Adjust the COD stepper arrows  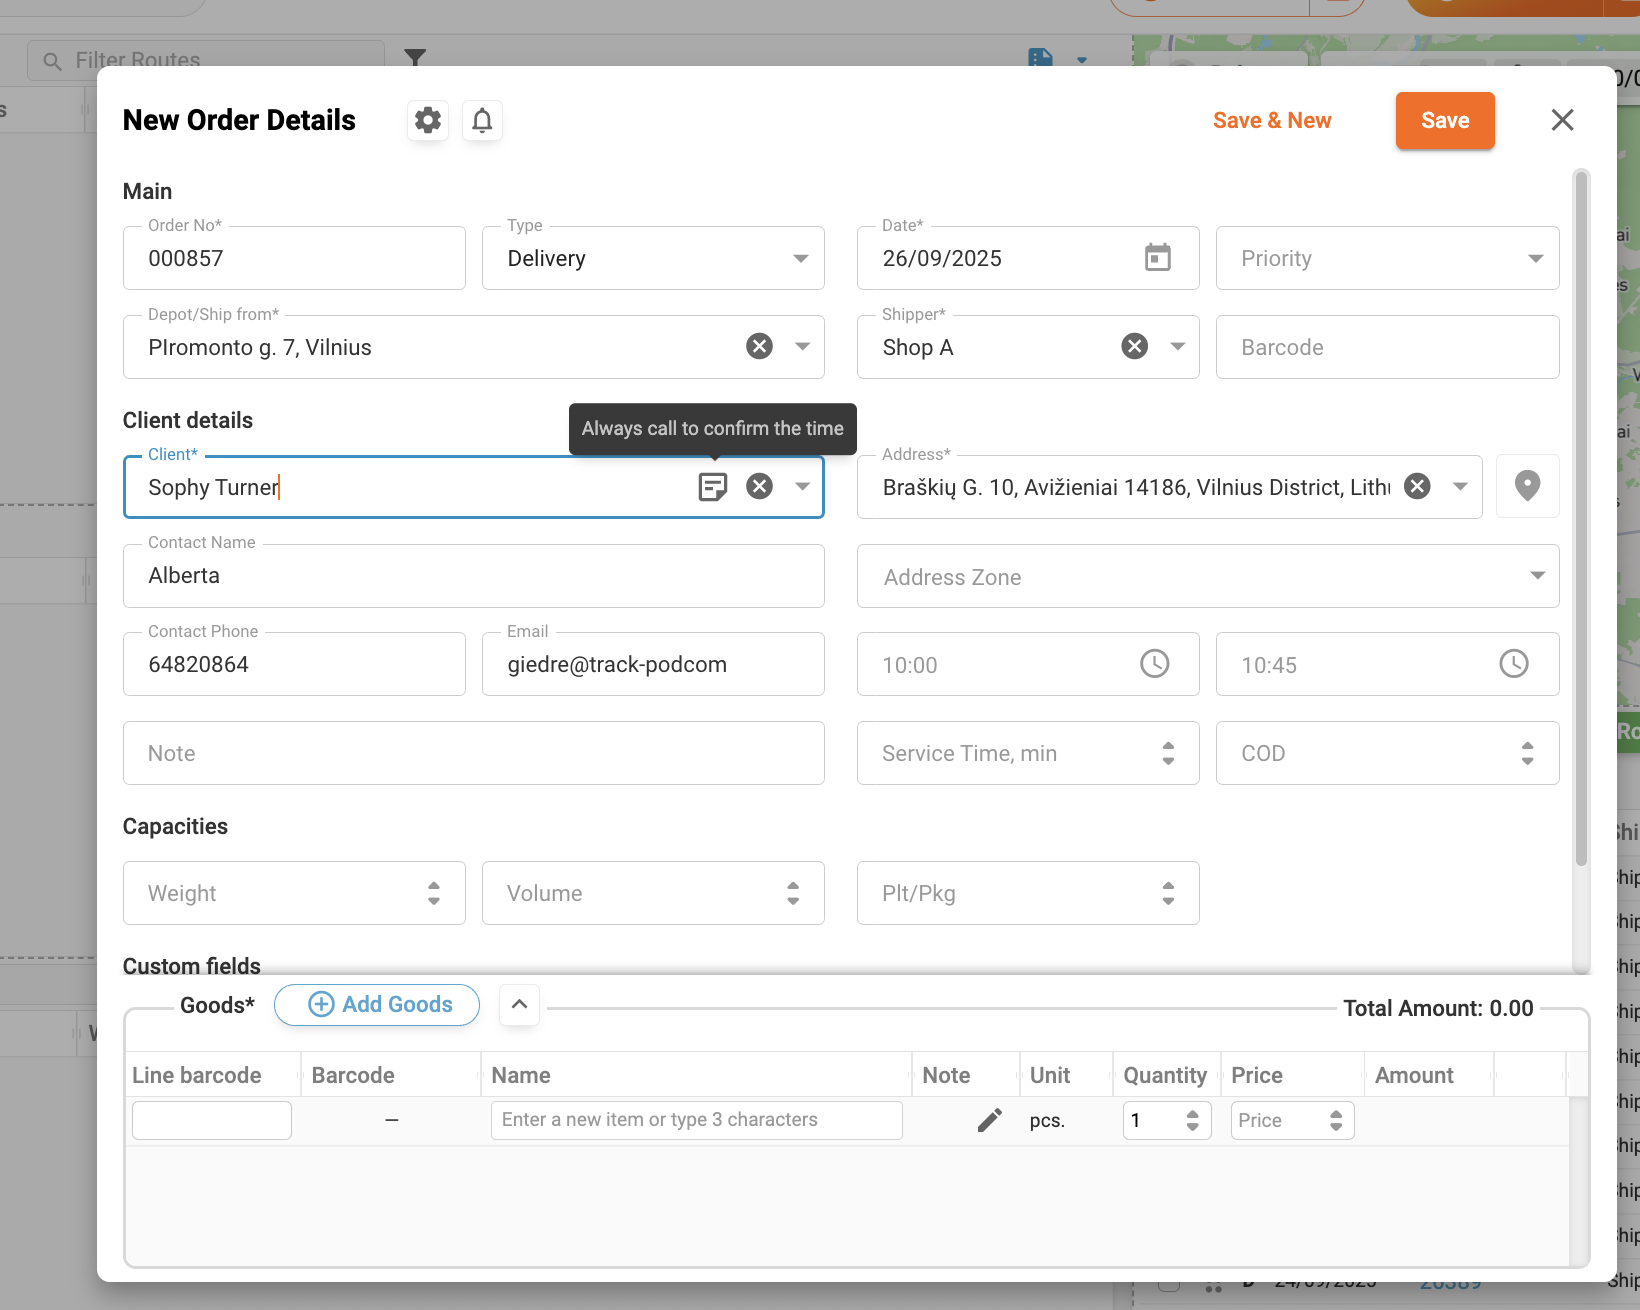pos(1527,753)
